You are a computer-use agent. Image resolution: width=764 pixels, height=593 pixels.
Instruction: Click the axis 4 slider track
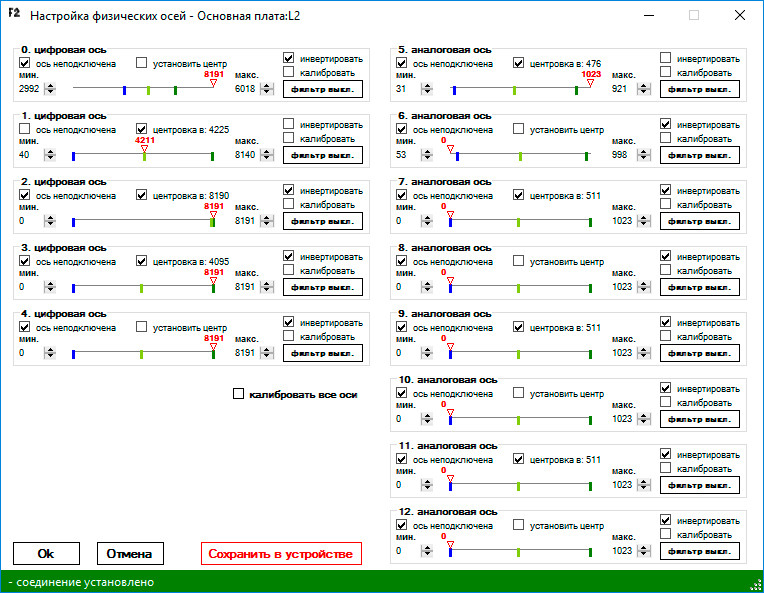[x=143, y=352]
